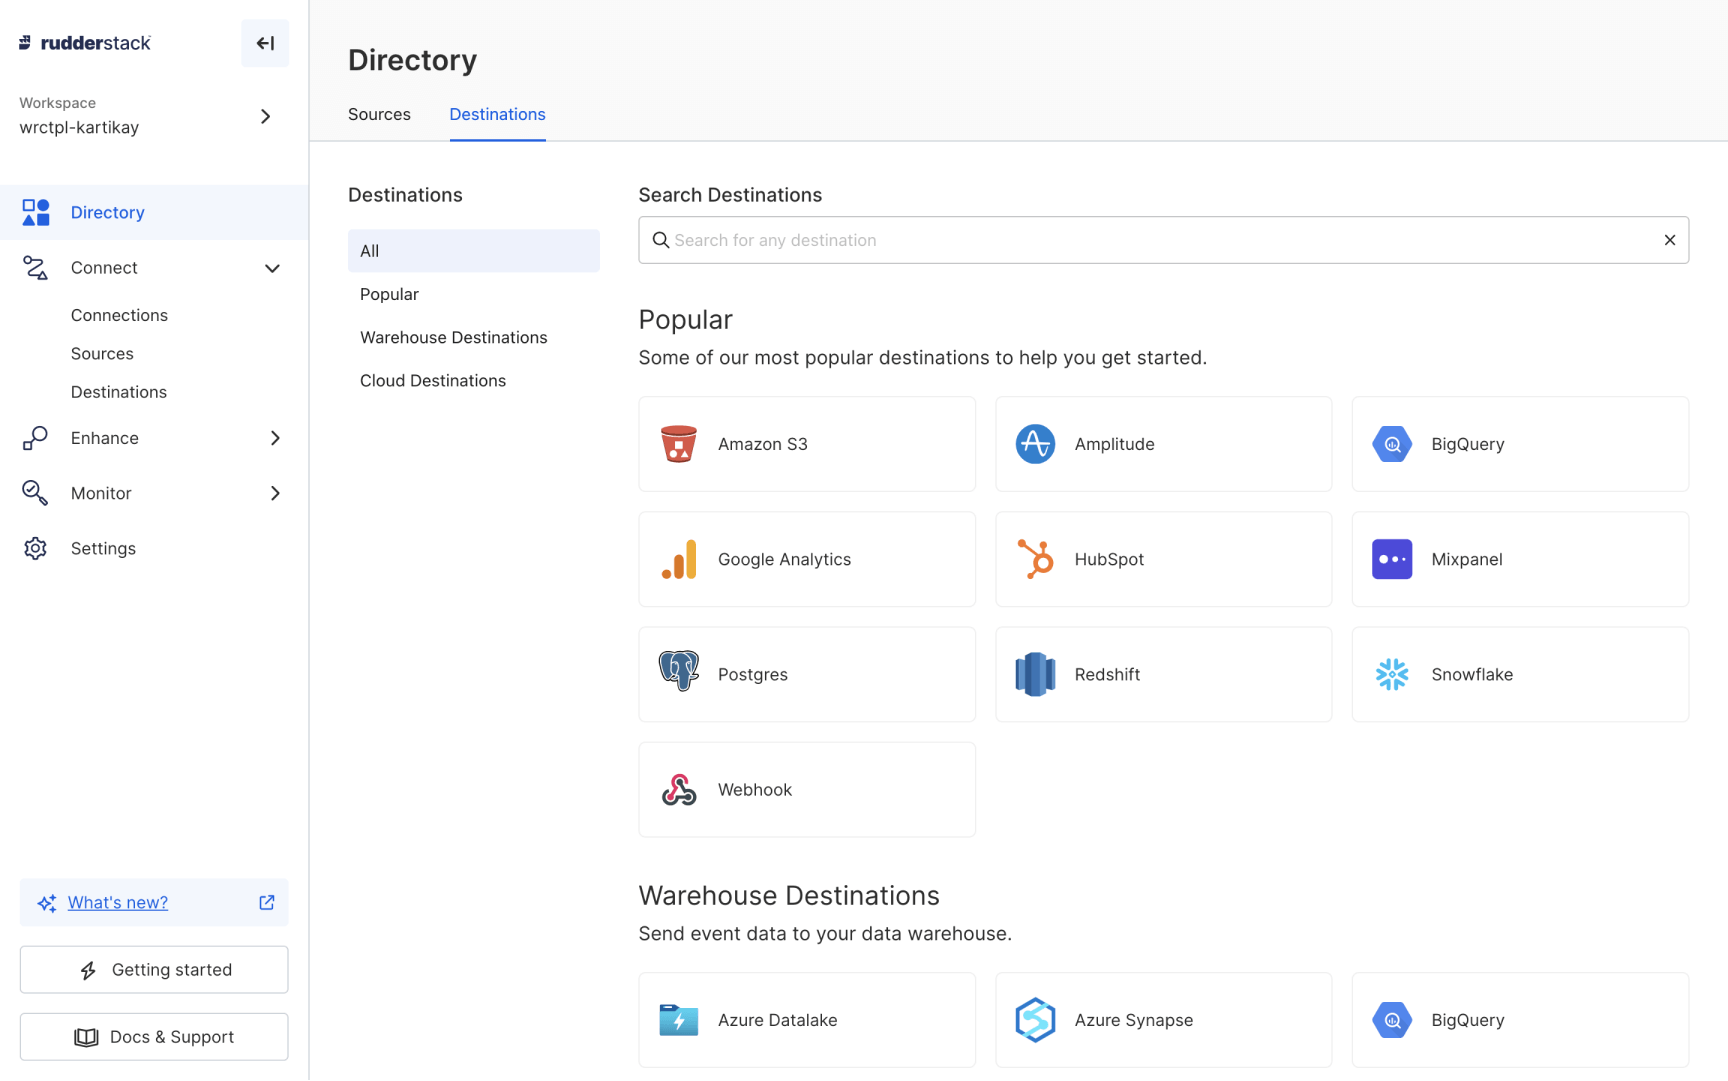
Task: Click the HubSpot destination icon
Action: tap(1035, 559)
